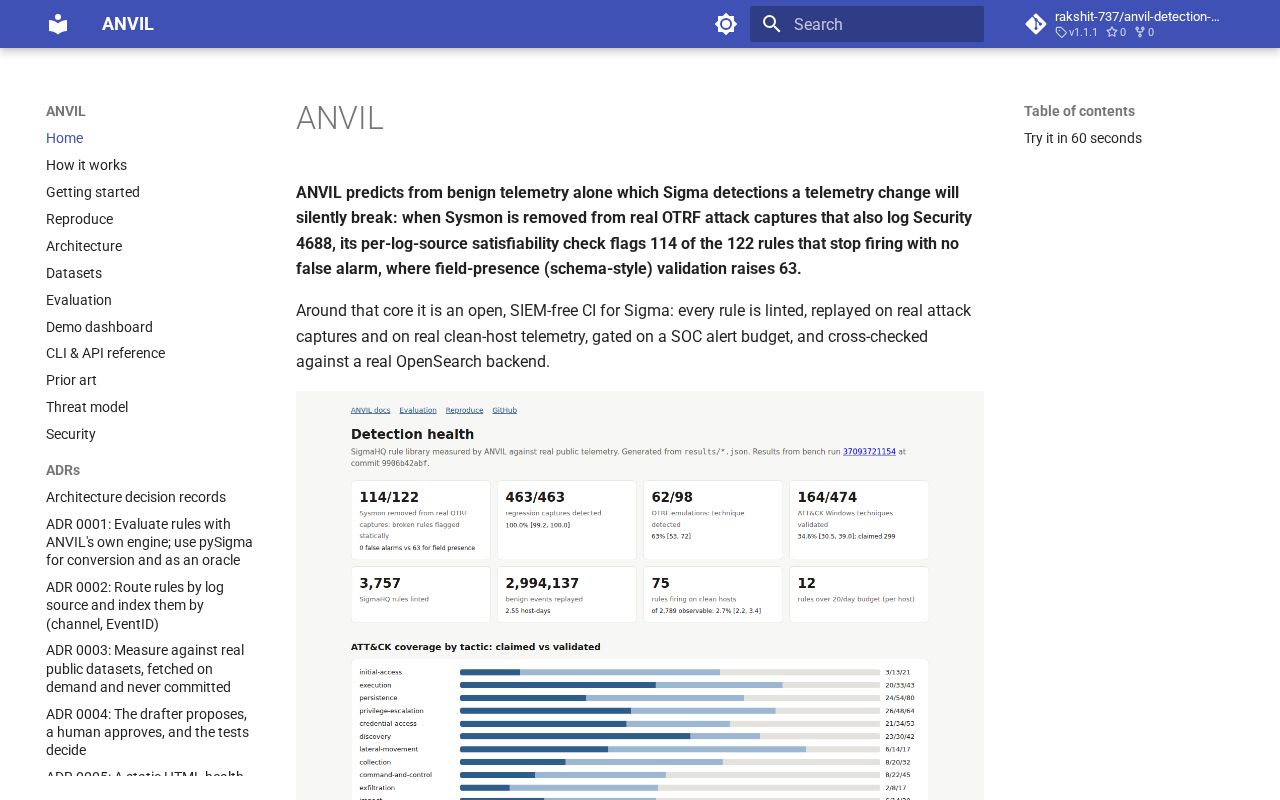Open ADR 0002 route rules by log source

coord(135,605)
